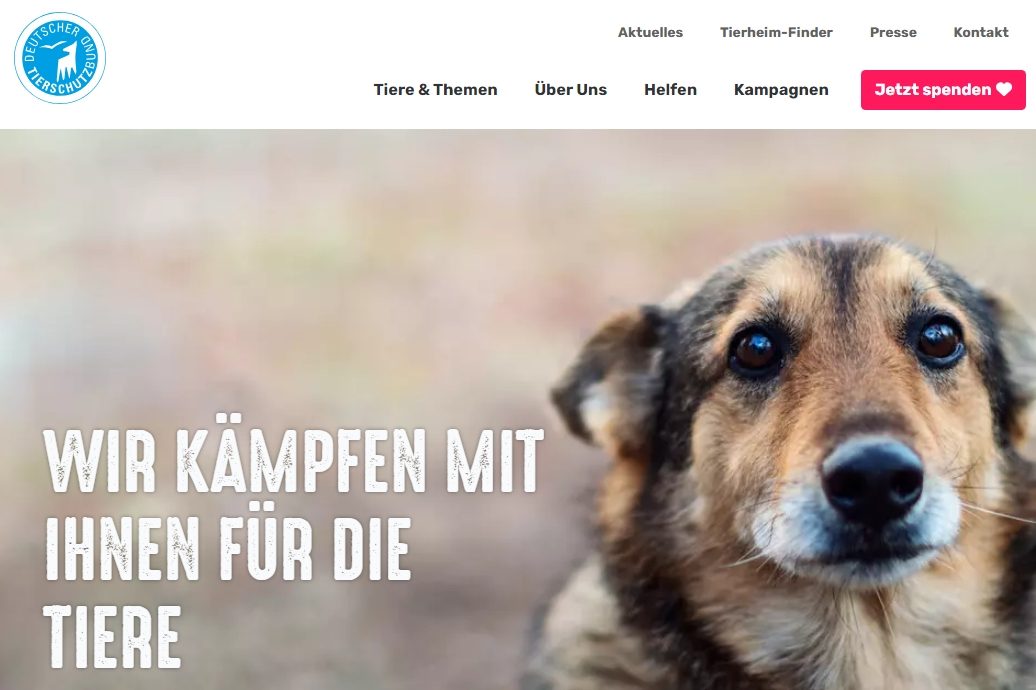This screenshot has width=1036, height=690.
Task: Click the dog's black nose in the hero photo
Action: pos(872,477)
